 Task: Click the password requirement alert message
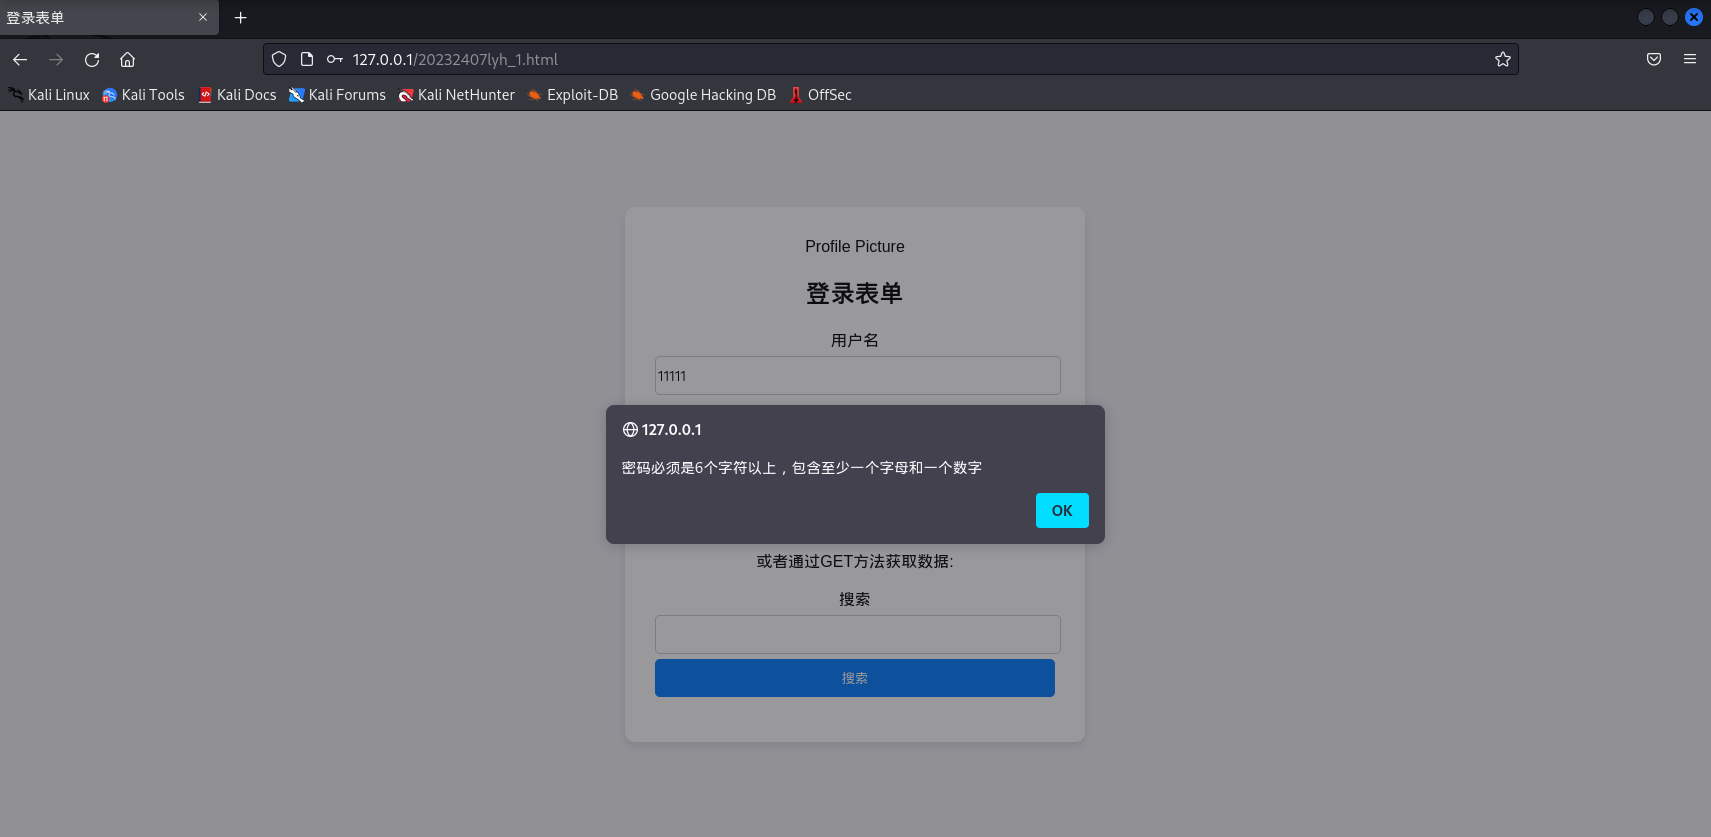pyautogui.click(x=802, y=468)
